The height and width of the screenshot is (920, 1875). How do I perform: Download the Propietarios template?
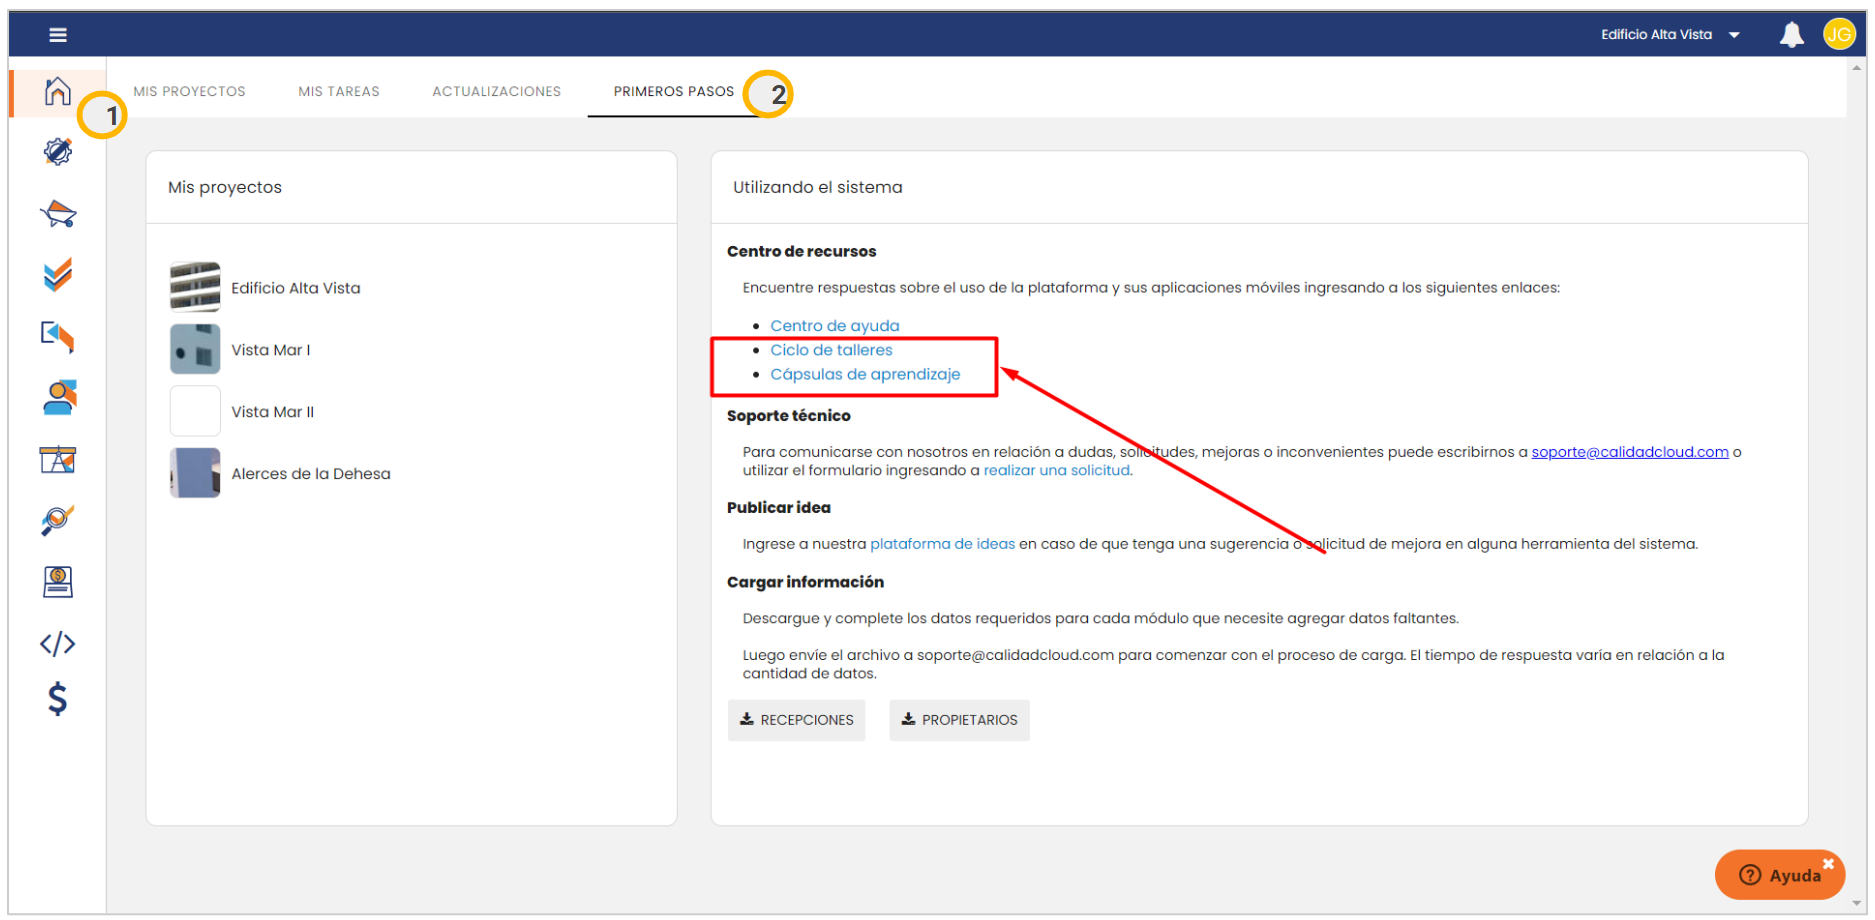click(959, 720)
